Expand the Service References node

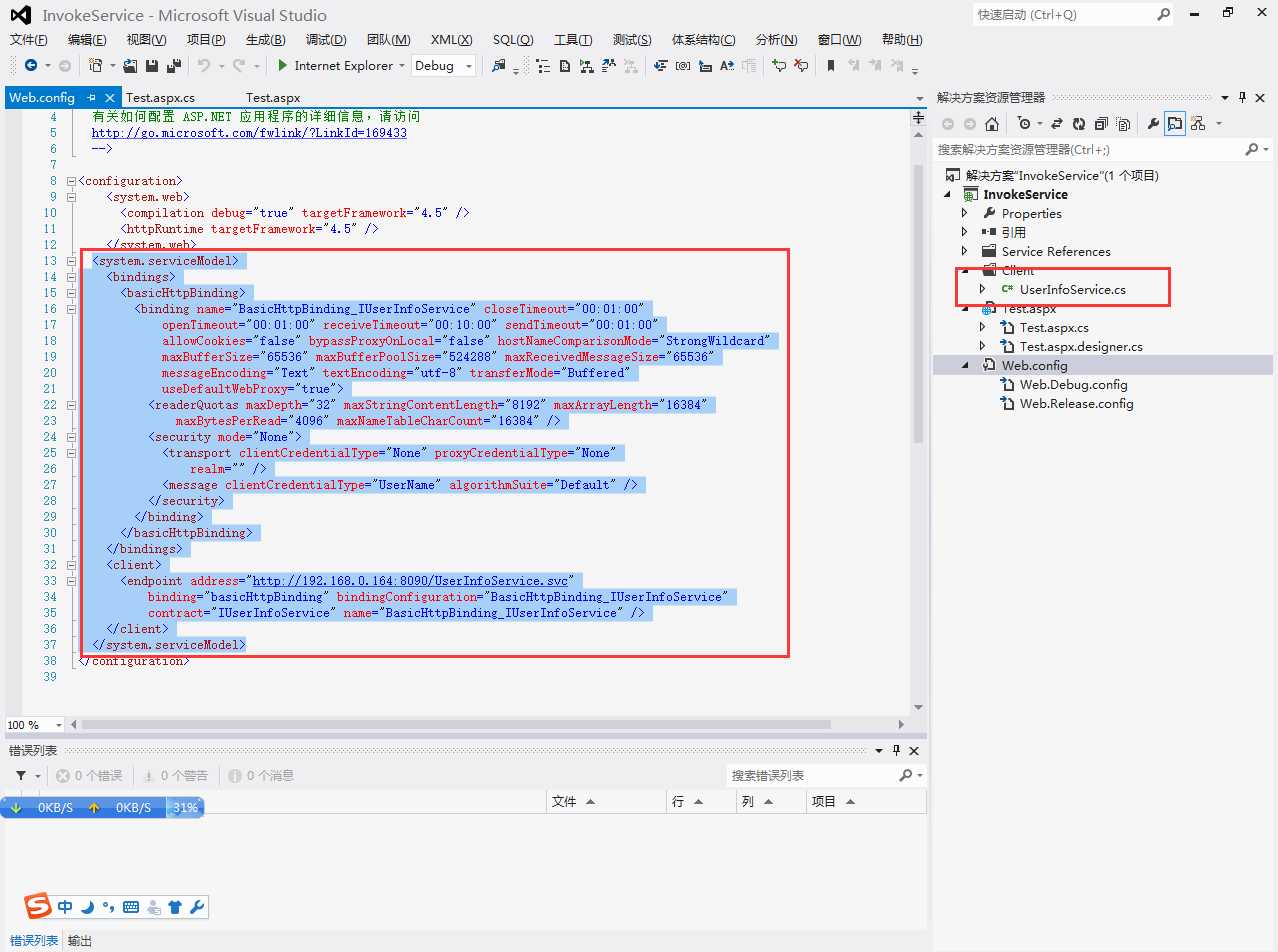tap(965, 251)
